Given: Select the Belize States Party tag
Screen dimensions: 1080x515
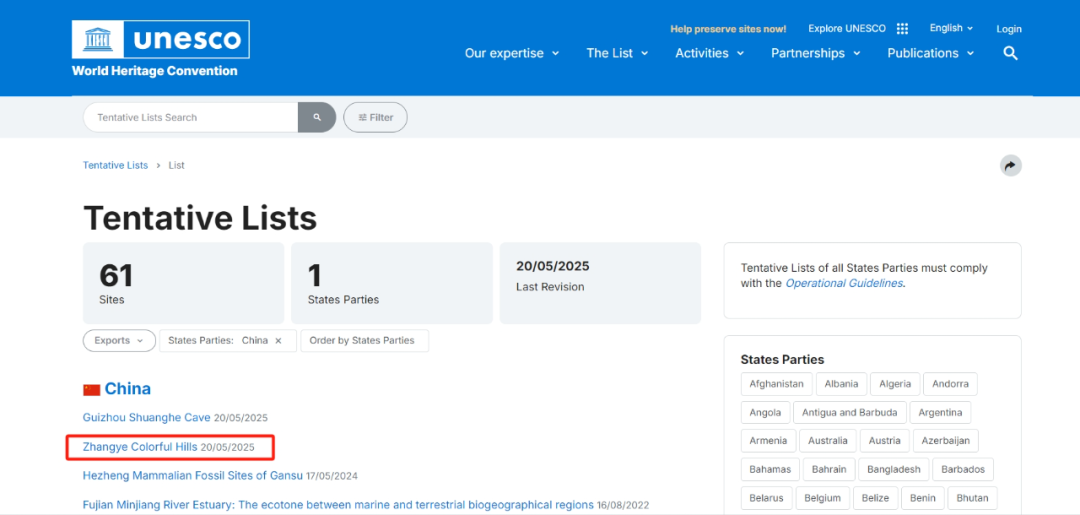Looking at the screenshot, I should coord(875,498).
